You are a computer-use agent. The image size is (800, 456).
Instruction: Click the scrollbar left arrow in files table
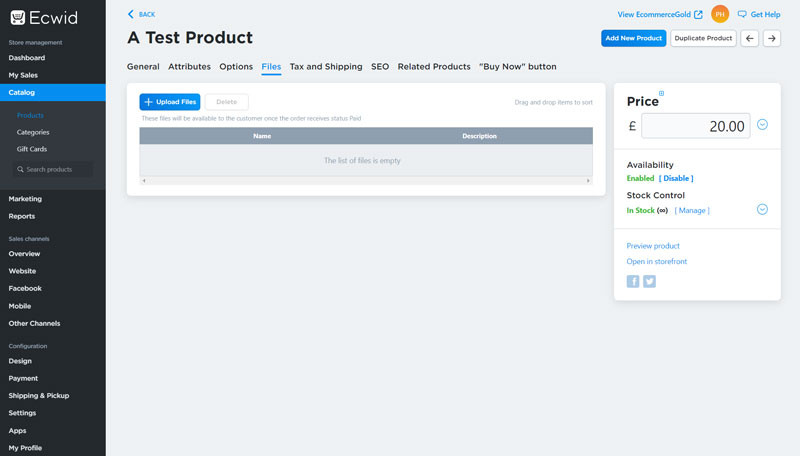tap(144, 181)
